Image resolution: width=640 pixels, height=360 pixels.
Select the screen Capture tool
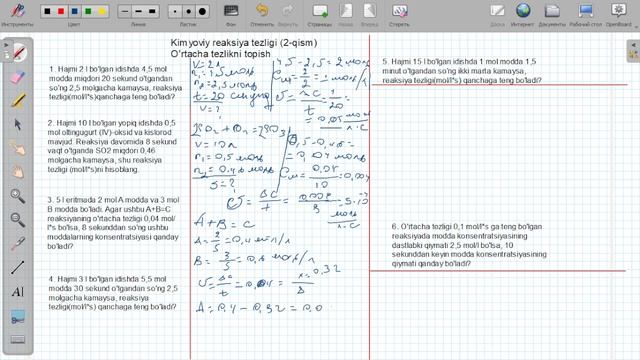(x=18, y=317)
